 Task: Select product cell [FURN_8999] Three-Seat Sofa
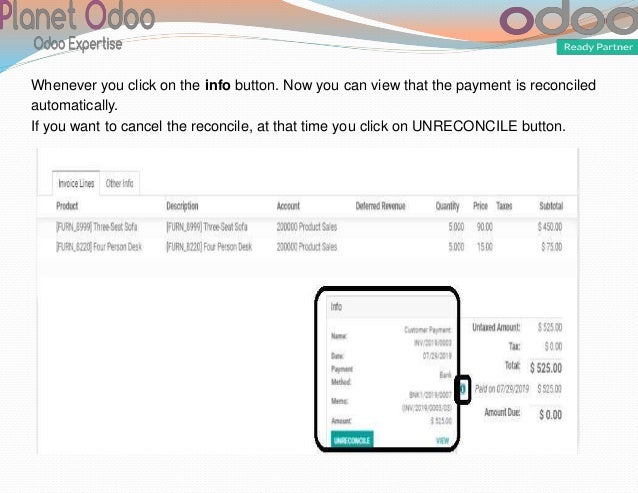pyautogui.click(x=97, y=227)
